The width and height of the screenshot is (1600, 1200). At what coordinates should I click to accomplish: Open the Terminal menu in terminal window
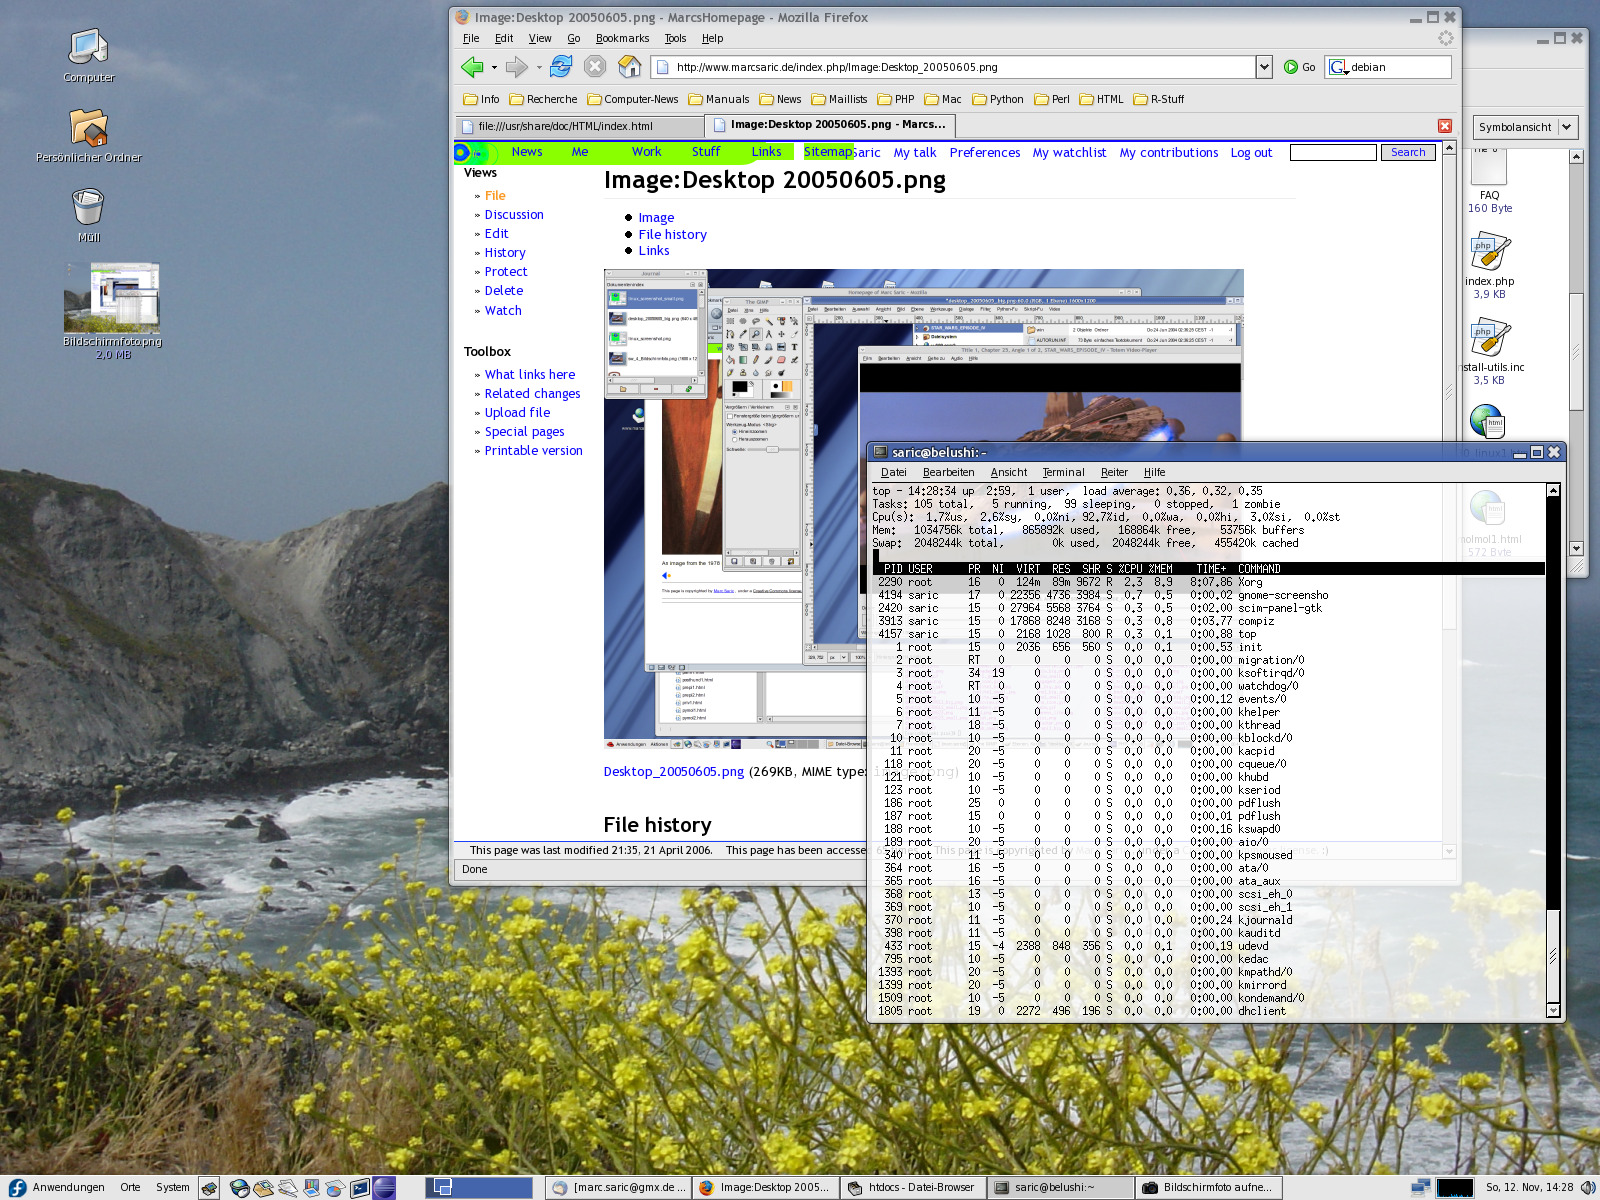(1063, 473)
